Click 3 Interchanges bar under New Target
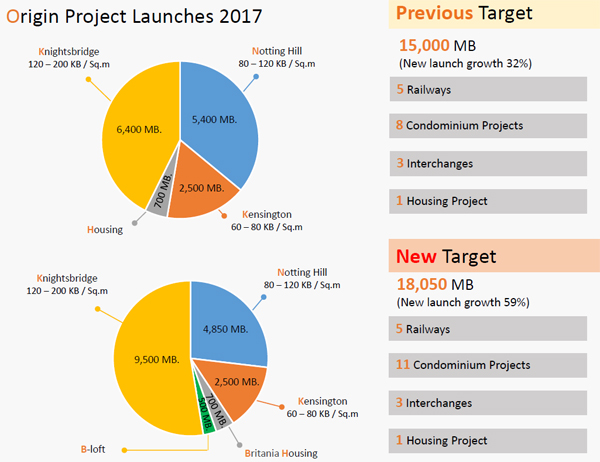This screenshot has width=600, height=462. coord(487,402)
